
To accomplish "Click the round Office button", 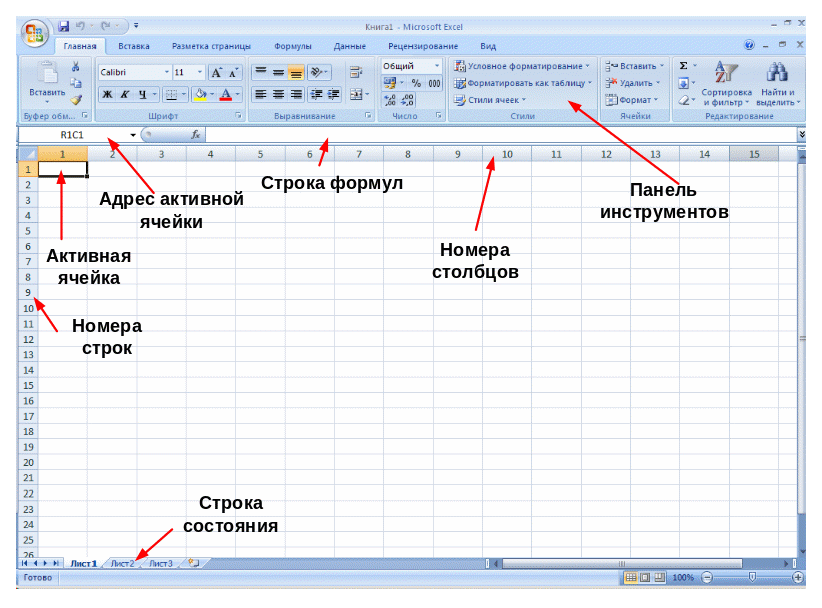I will click(35, 33).
